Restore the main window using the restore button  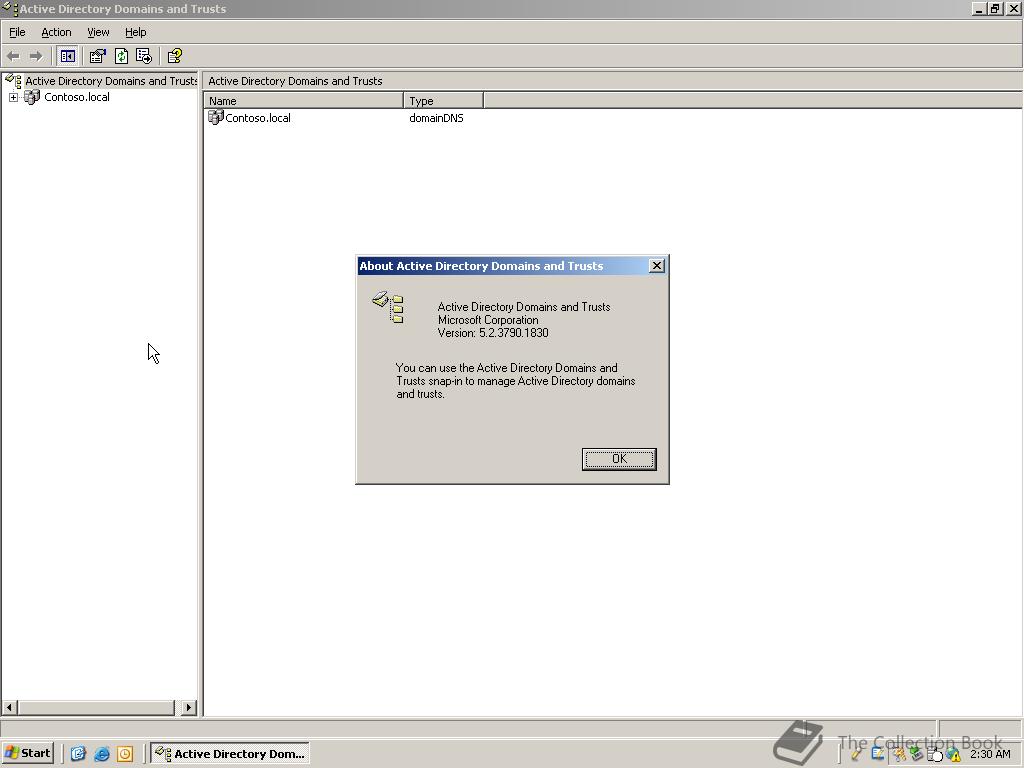[995, 8]
